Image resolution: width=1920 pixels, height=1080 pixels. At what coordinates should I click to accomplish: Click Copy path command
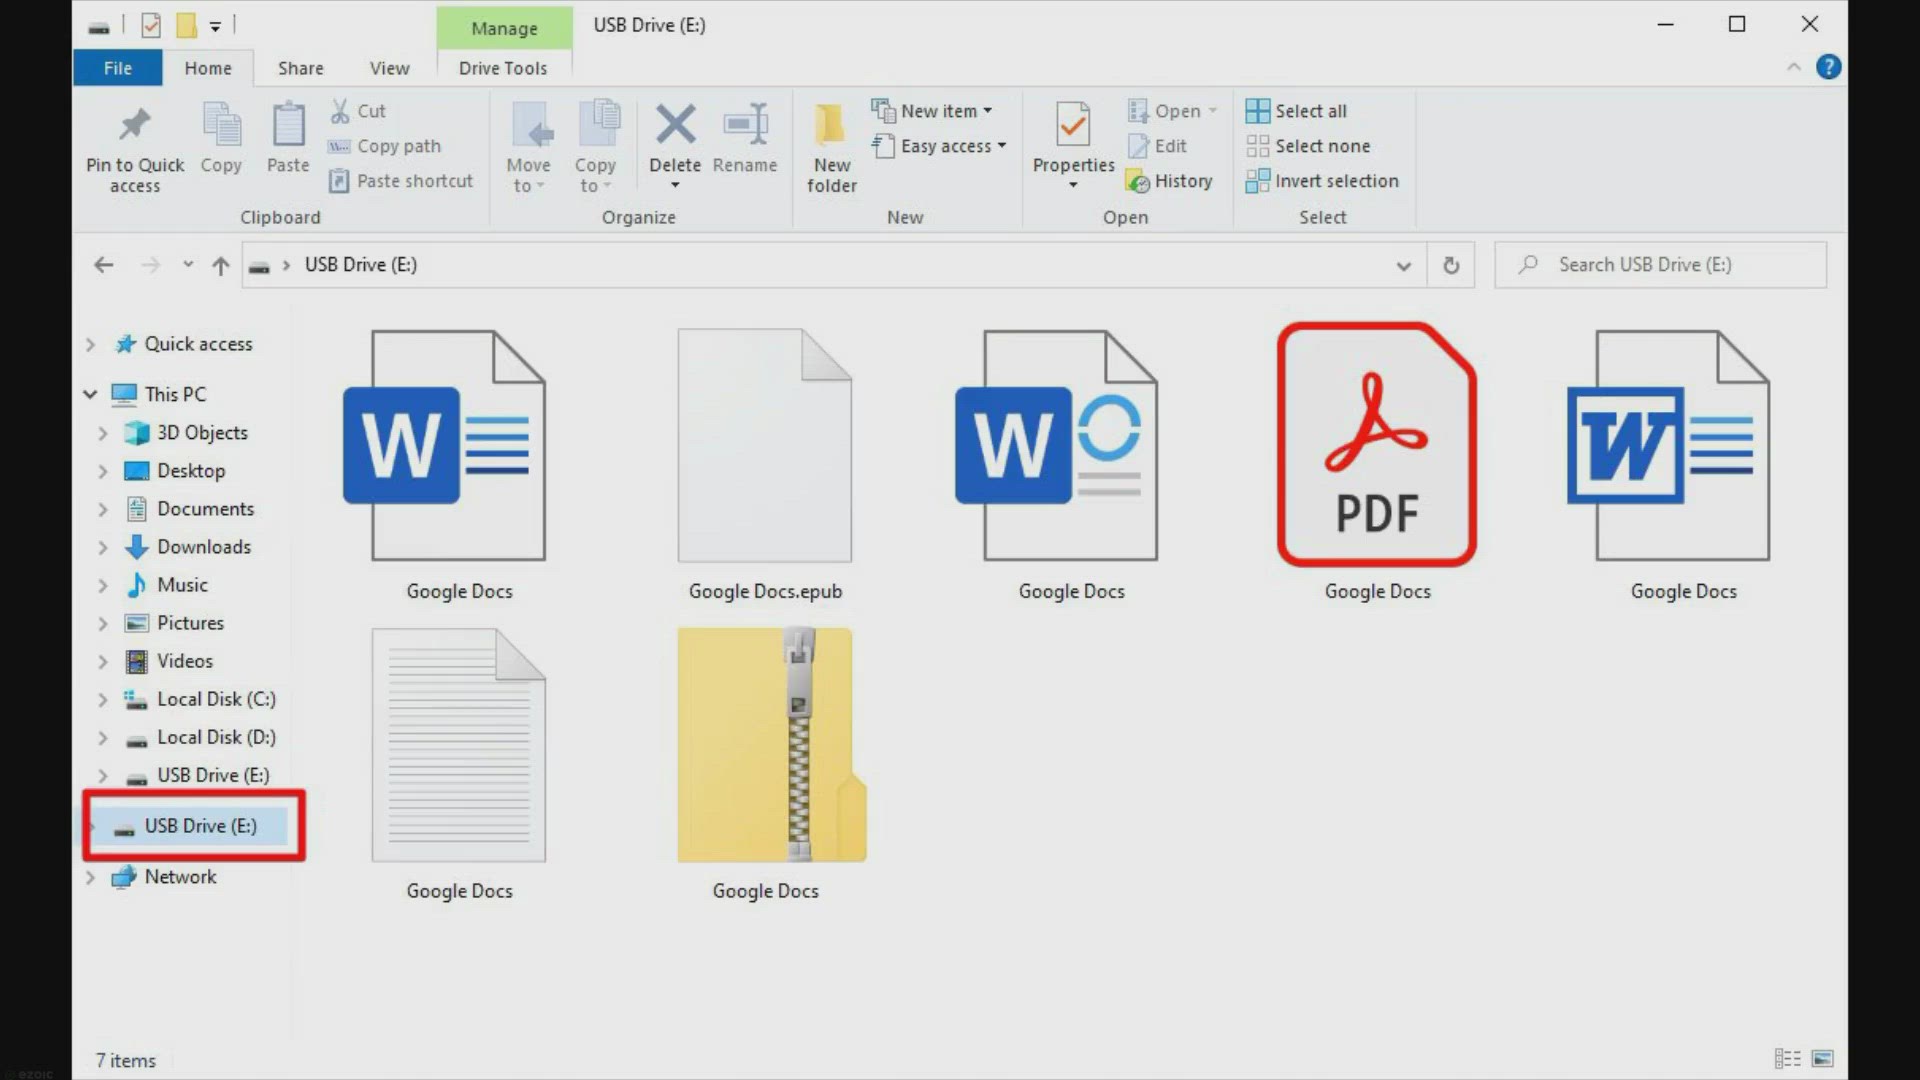(385, 146)
